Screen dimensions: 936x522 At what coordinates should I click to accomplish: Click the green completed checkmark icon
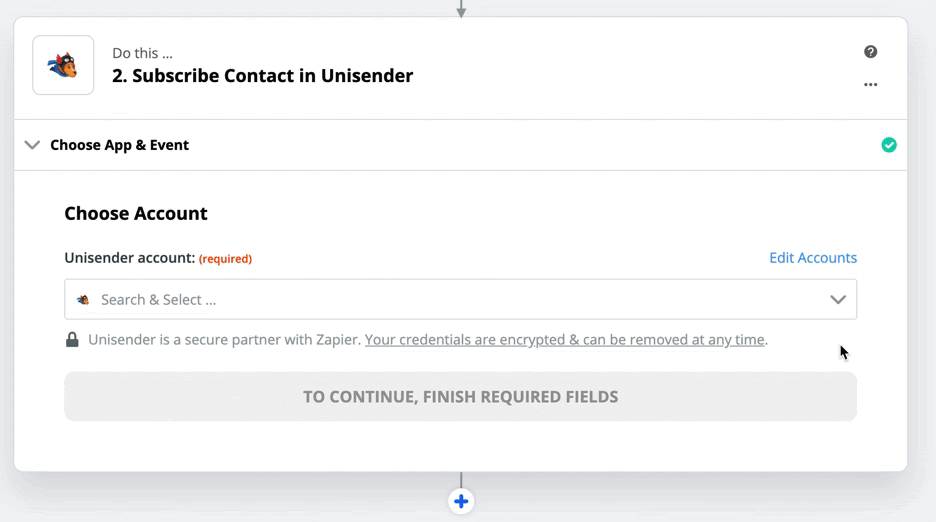point(889,145)
